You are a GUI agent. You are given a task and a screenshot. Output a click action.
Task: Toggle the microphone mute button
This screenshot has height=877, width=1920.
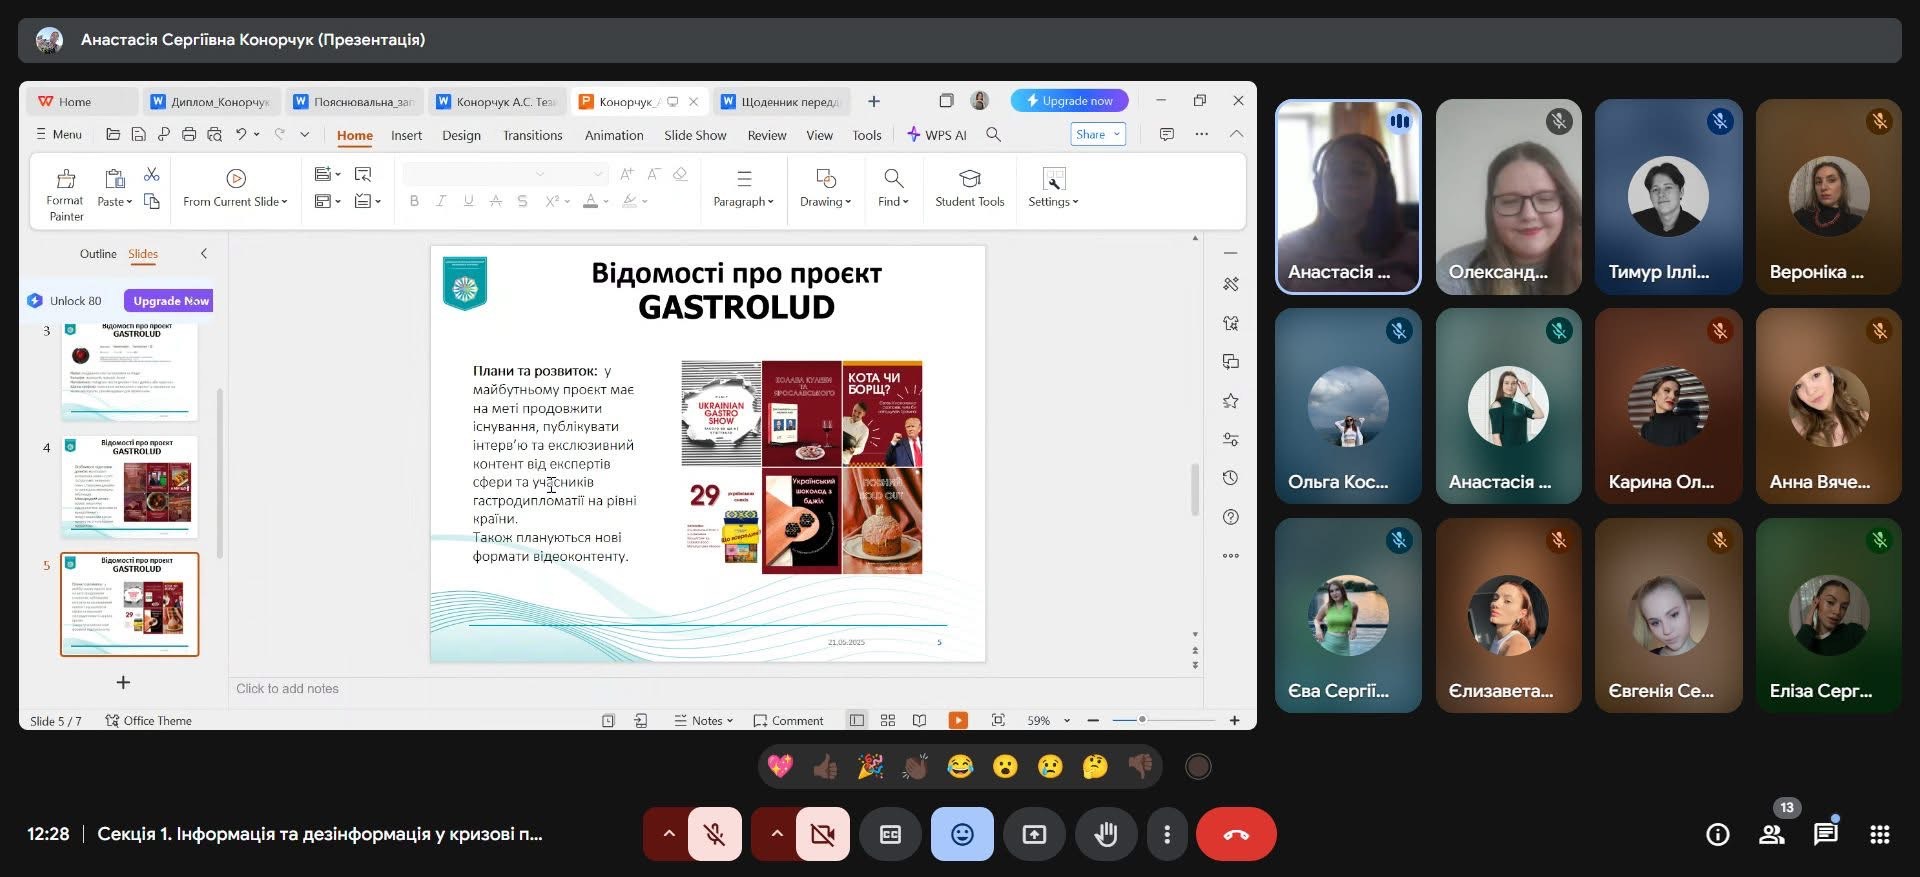coord(715,834)
